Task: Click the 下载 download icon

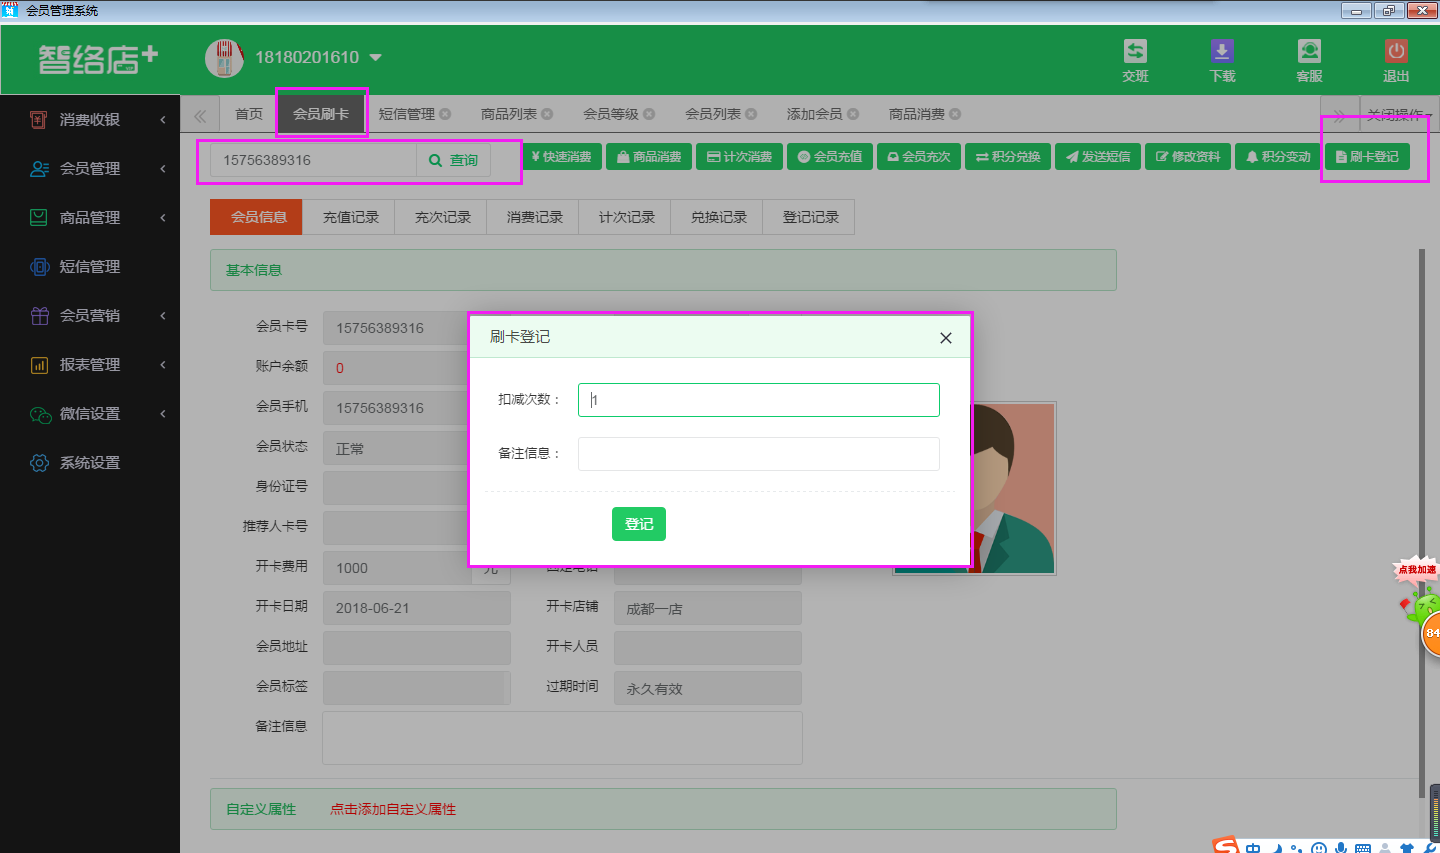Action: [x=1222, y=52]
